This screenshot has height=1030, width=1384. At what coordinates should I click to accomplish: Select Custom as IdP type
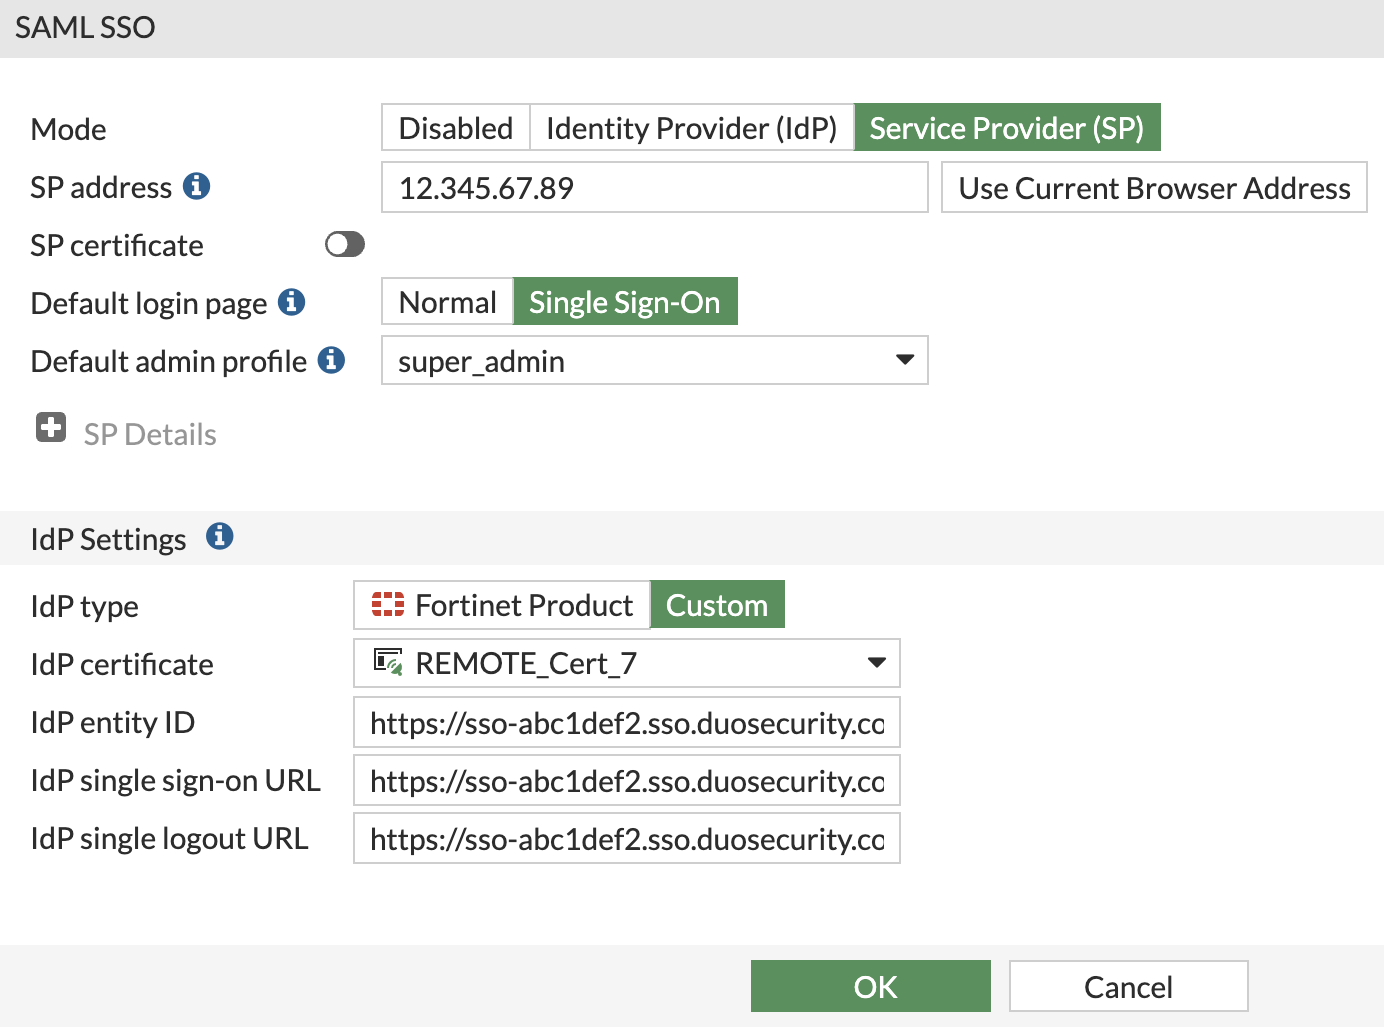pyautogui.click(x=717, y=604)
